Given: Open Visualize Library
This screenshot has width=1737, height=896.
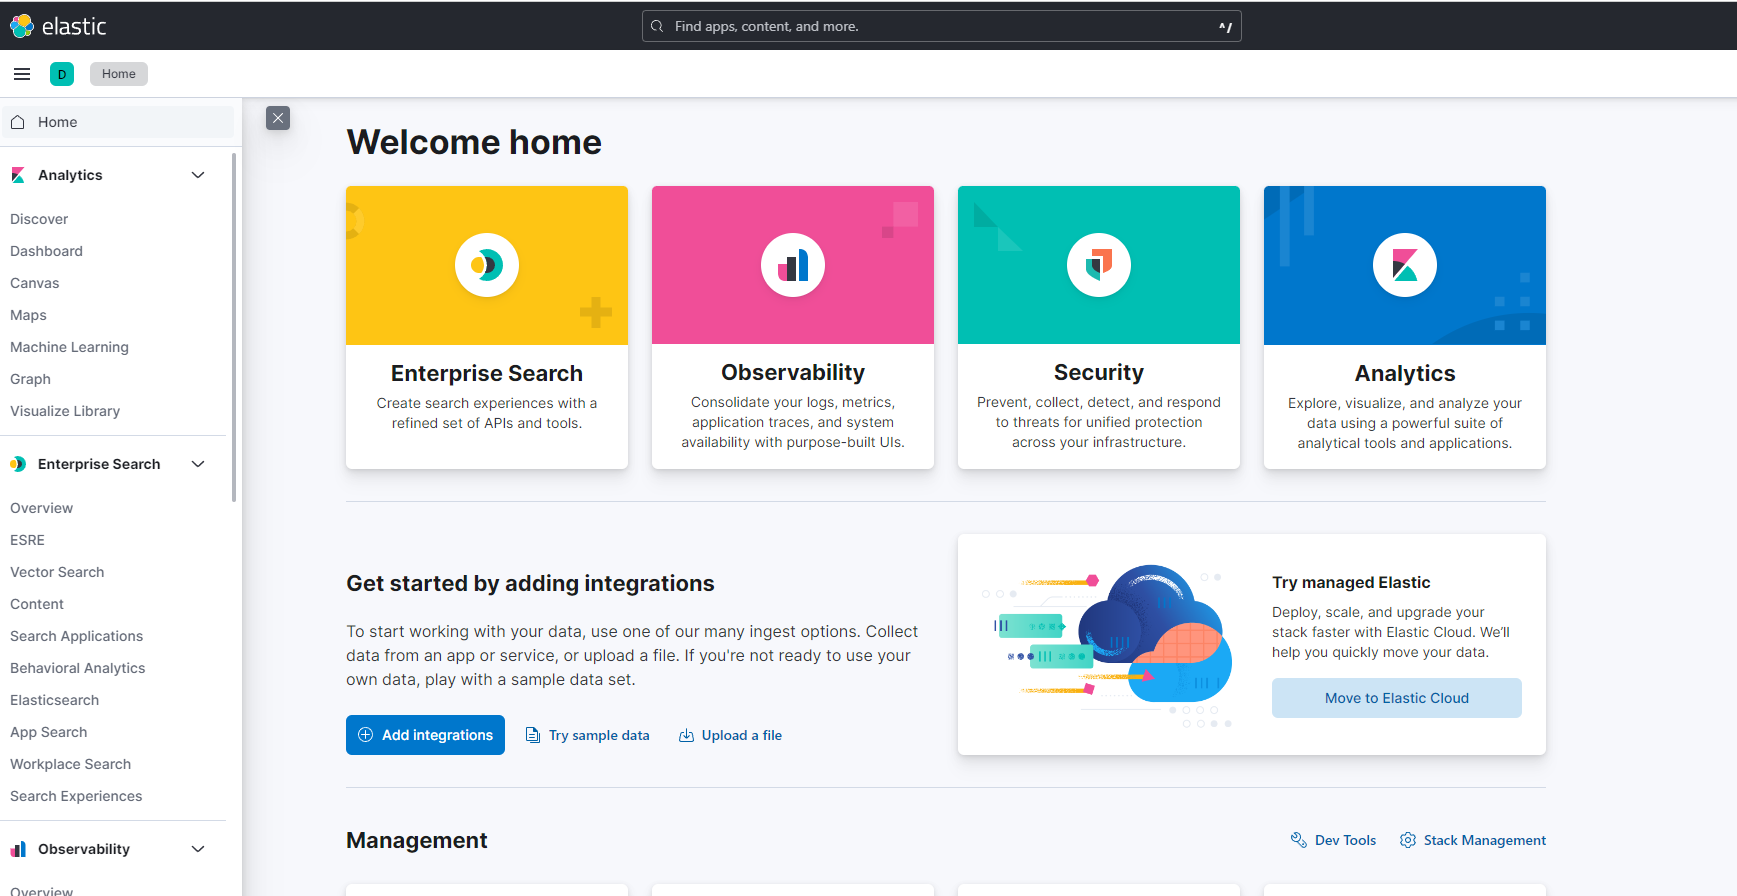Looking at the screenshot, I should (x=65, y=411).
